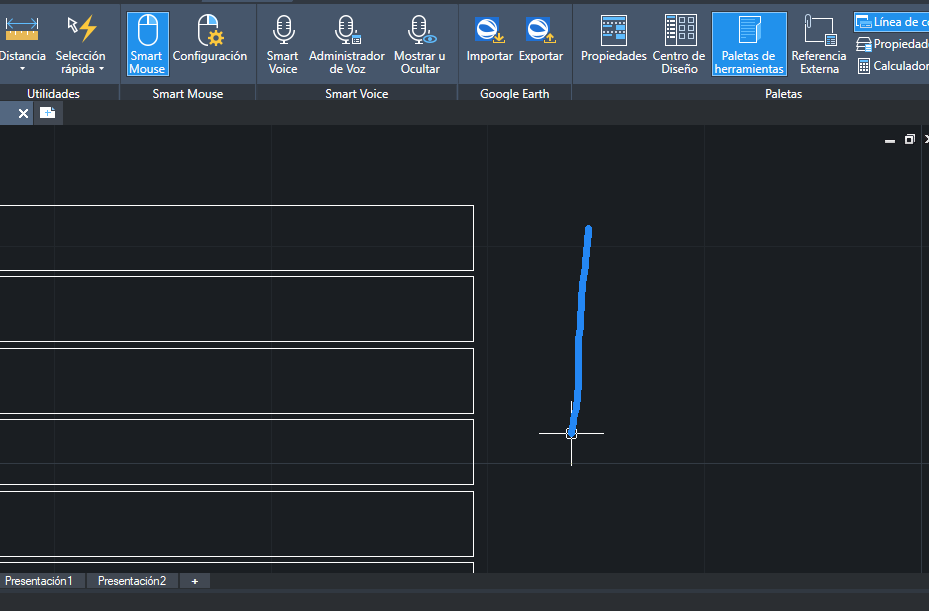Open the Distancia dropdown arrow
929x611 pixels.
click(23, 69)
